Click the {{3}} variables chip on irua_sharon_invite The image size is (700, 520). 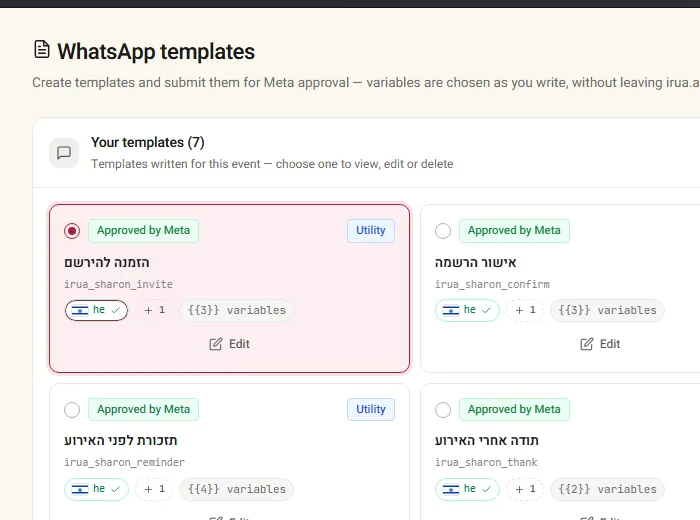237,310
